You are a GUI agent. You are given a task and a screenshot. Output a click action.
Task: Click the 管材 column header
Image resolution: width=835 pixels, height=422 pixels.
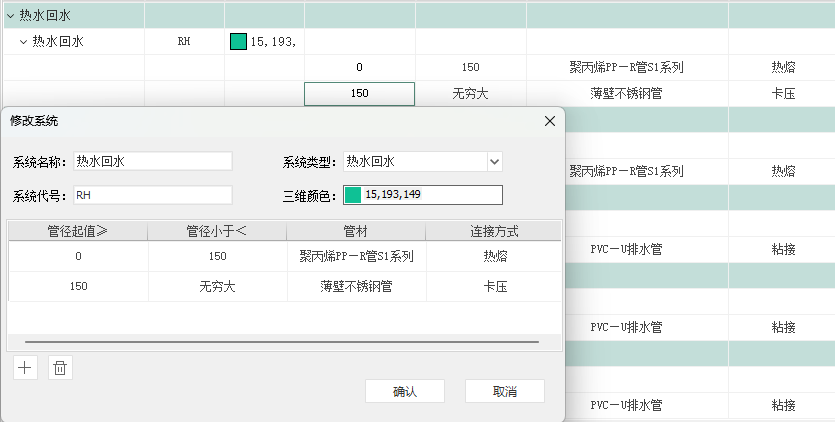coord(356,231)
